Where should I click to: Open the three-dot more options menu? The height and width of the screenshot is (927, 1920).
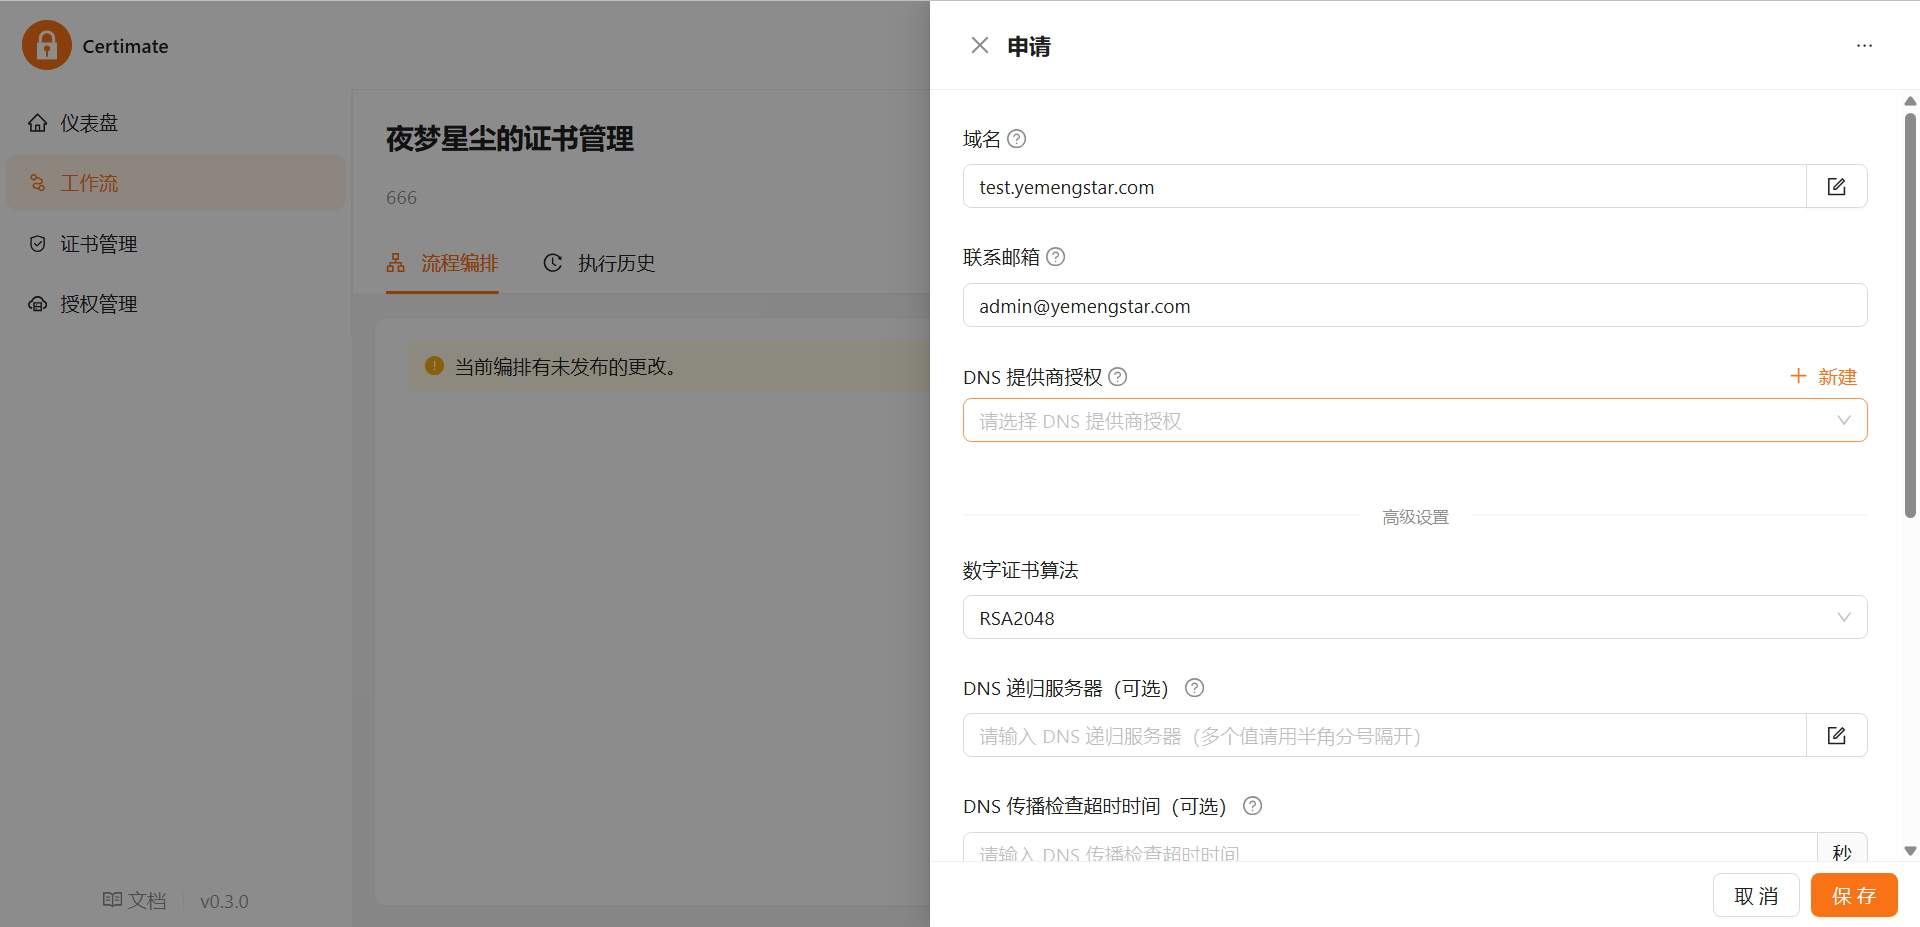(x=1864, y=46)
